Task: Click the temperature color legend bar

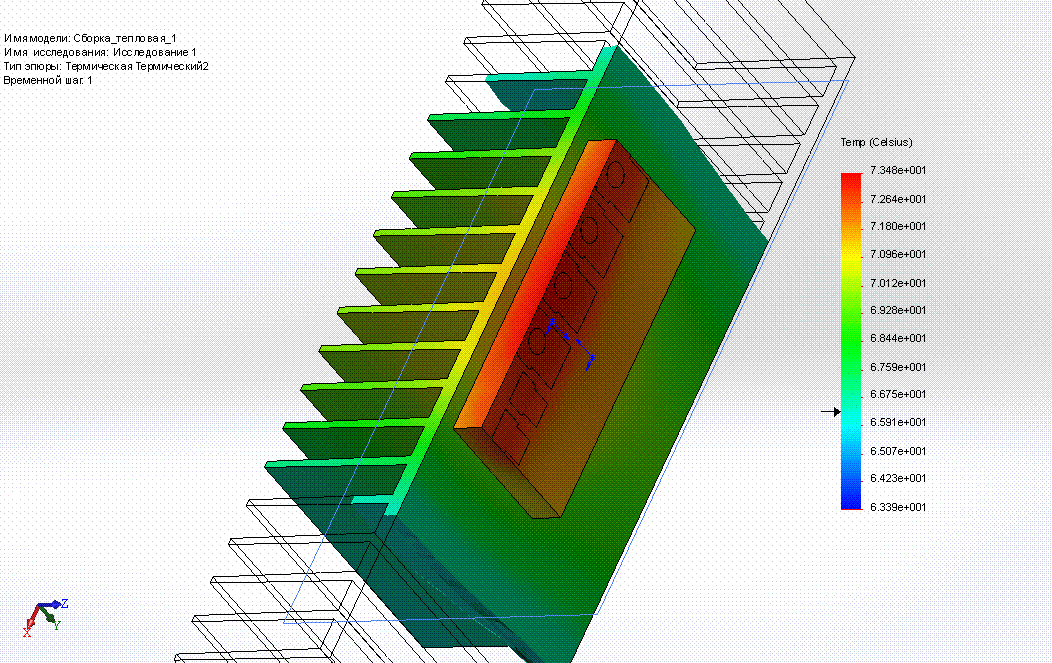Action: [x=851, y=341]
